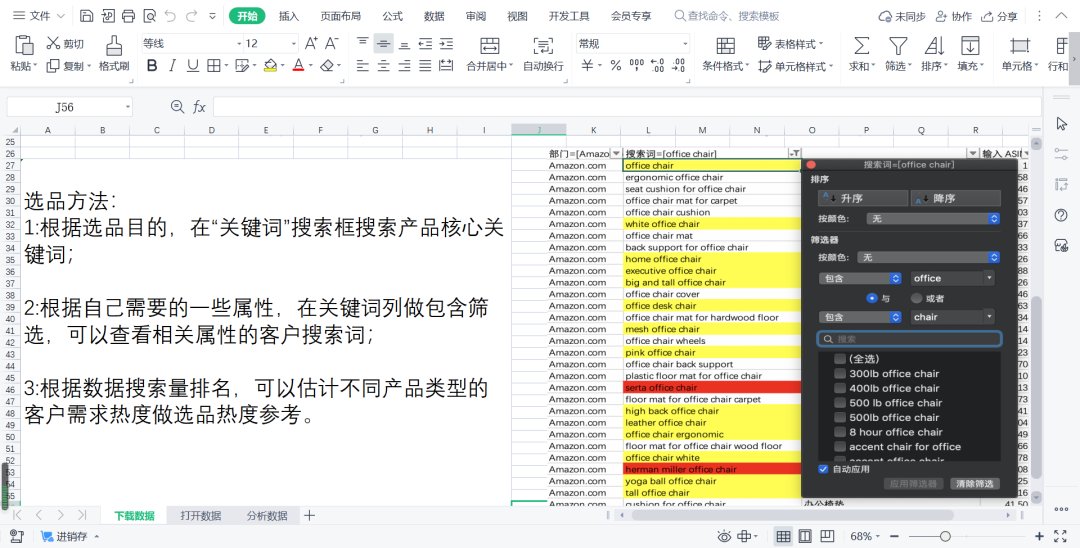Screen dimensions: 1080x548
Task: Click Wrap Text (自动换行) icon
Action: pyautogui.click(x=543, y=46)
